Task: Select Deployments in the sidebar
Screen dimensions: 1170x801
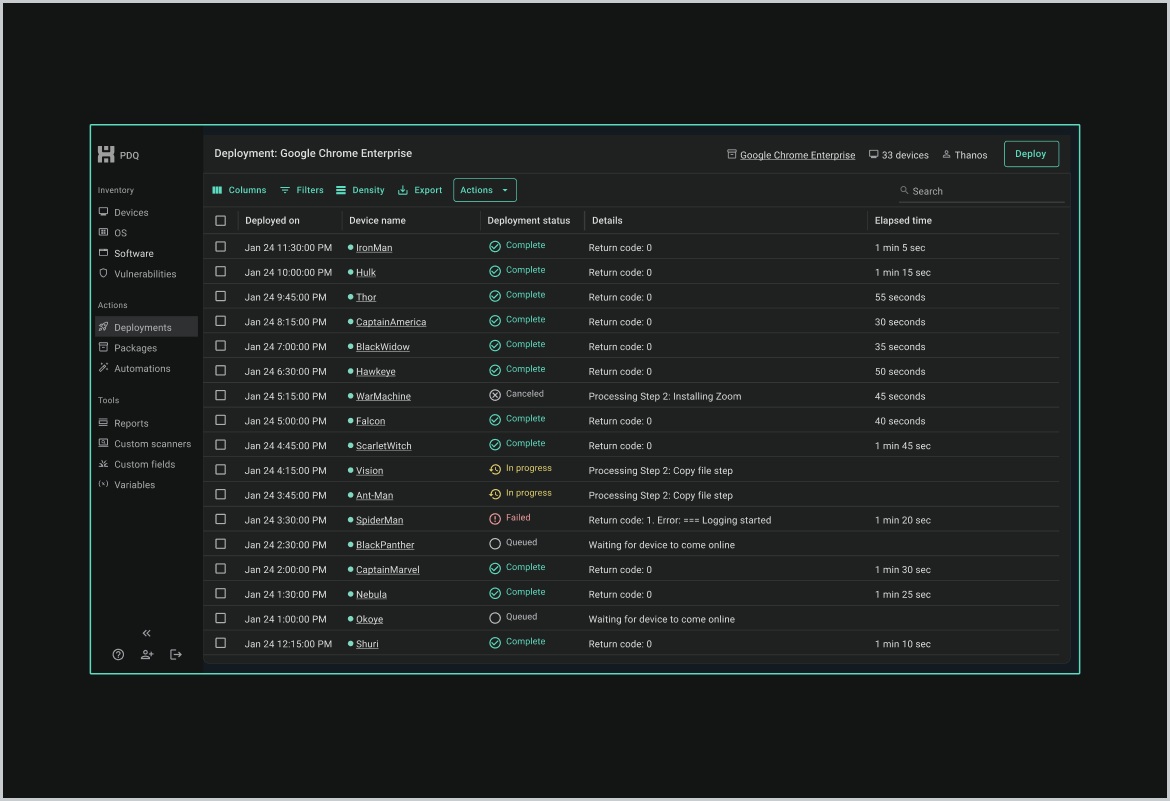Action: click(x=146, y=327)
